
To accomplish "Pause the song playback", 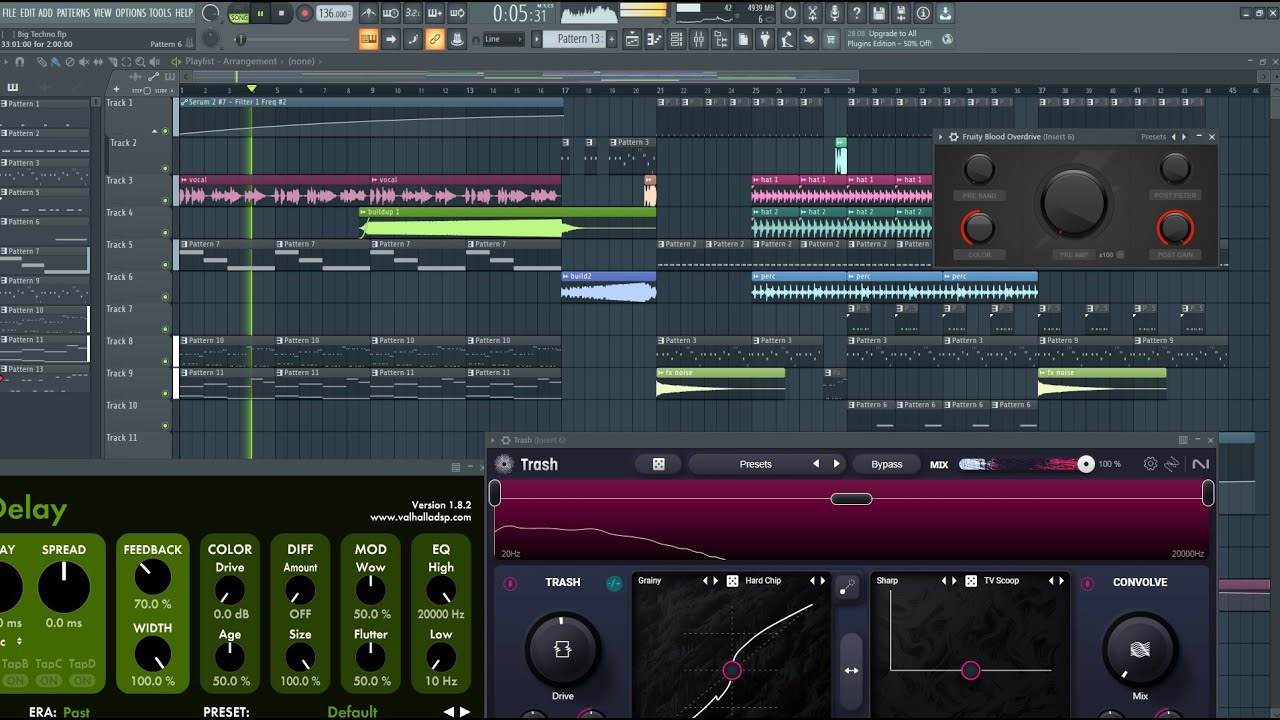I will tap(261, 14).
